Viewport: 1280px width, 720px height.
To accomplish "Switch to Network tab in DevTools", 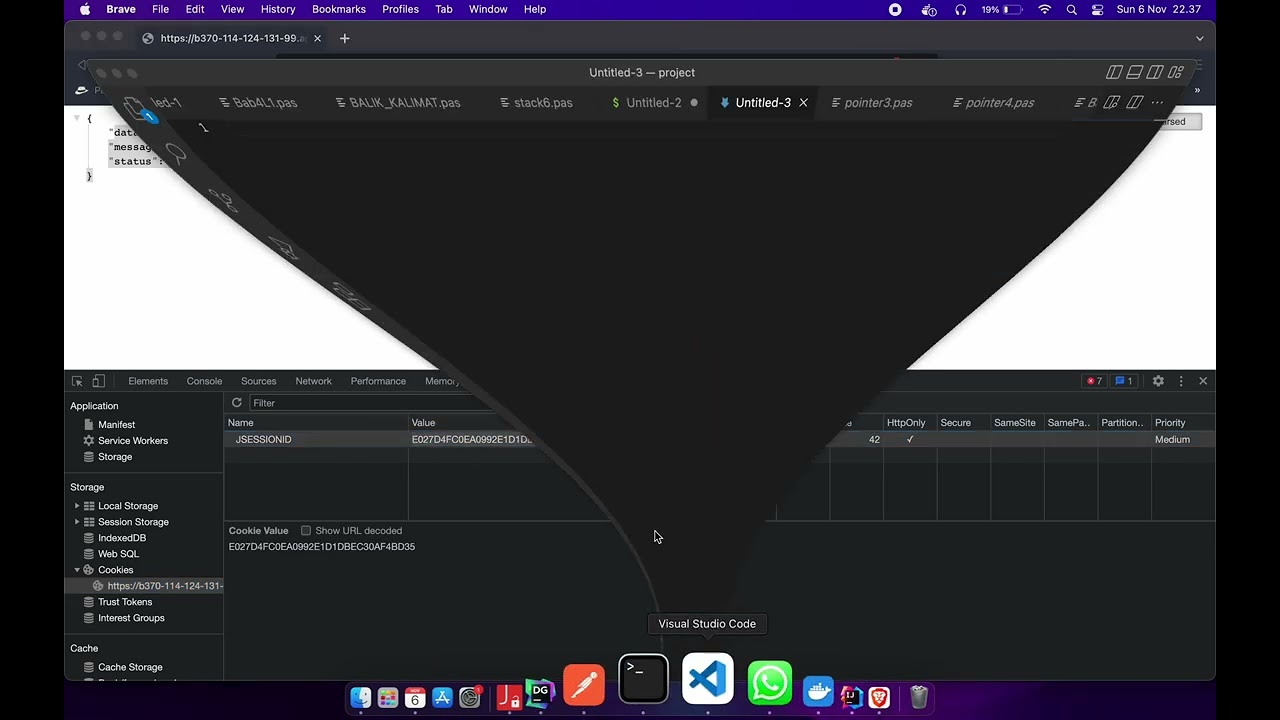I will tap(313, 381).
